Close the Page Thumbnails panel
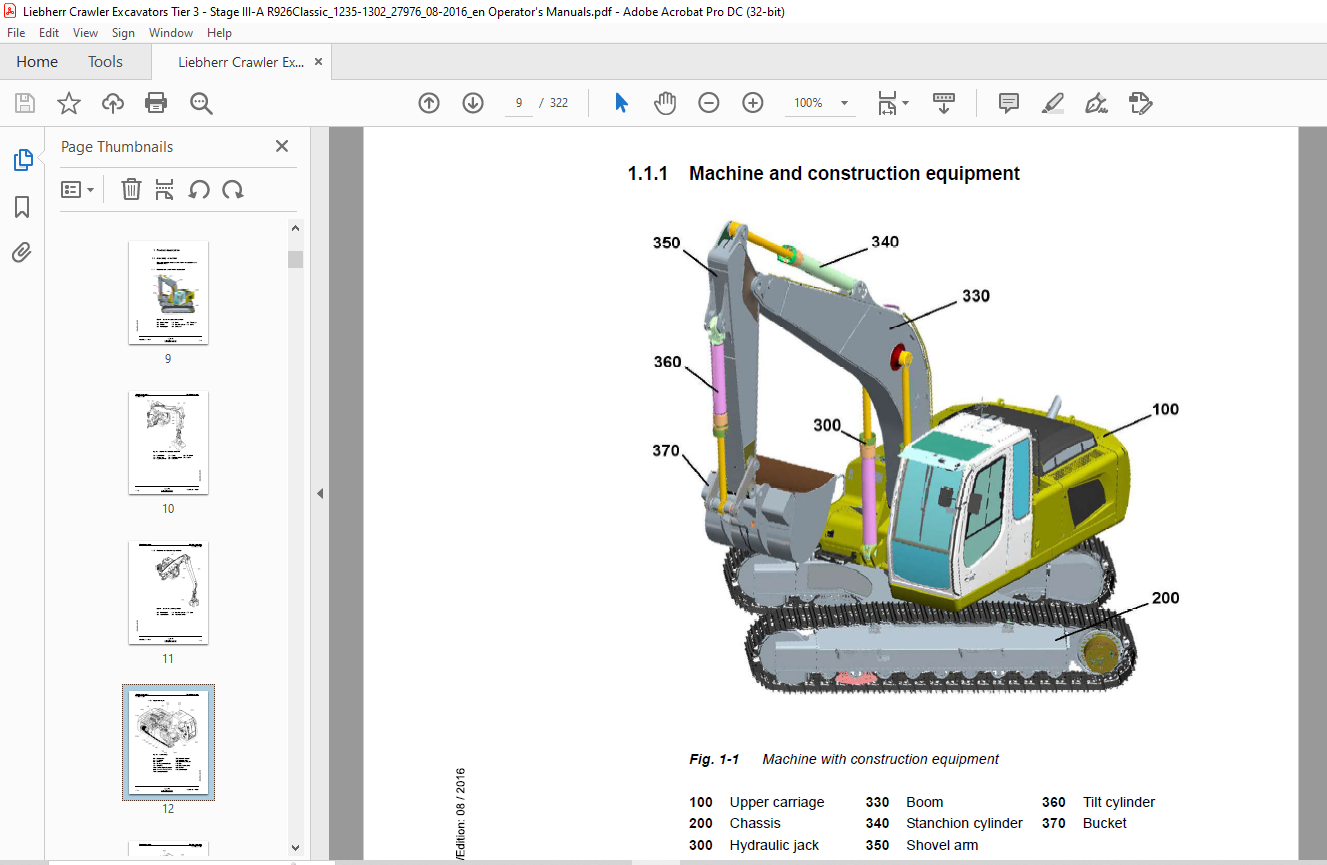 [x=282, y=146]
